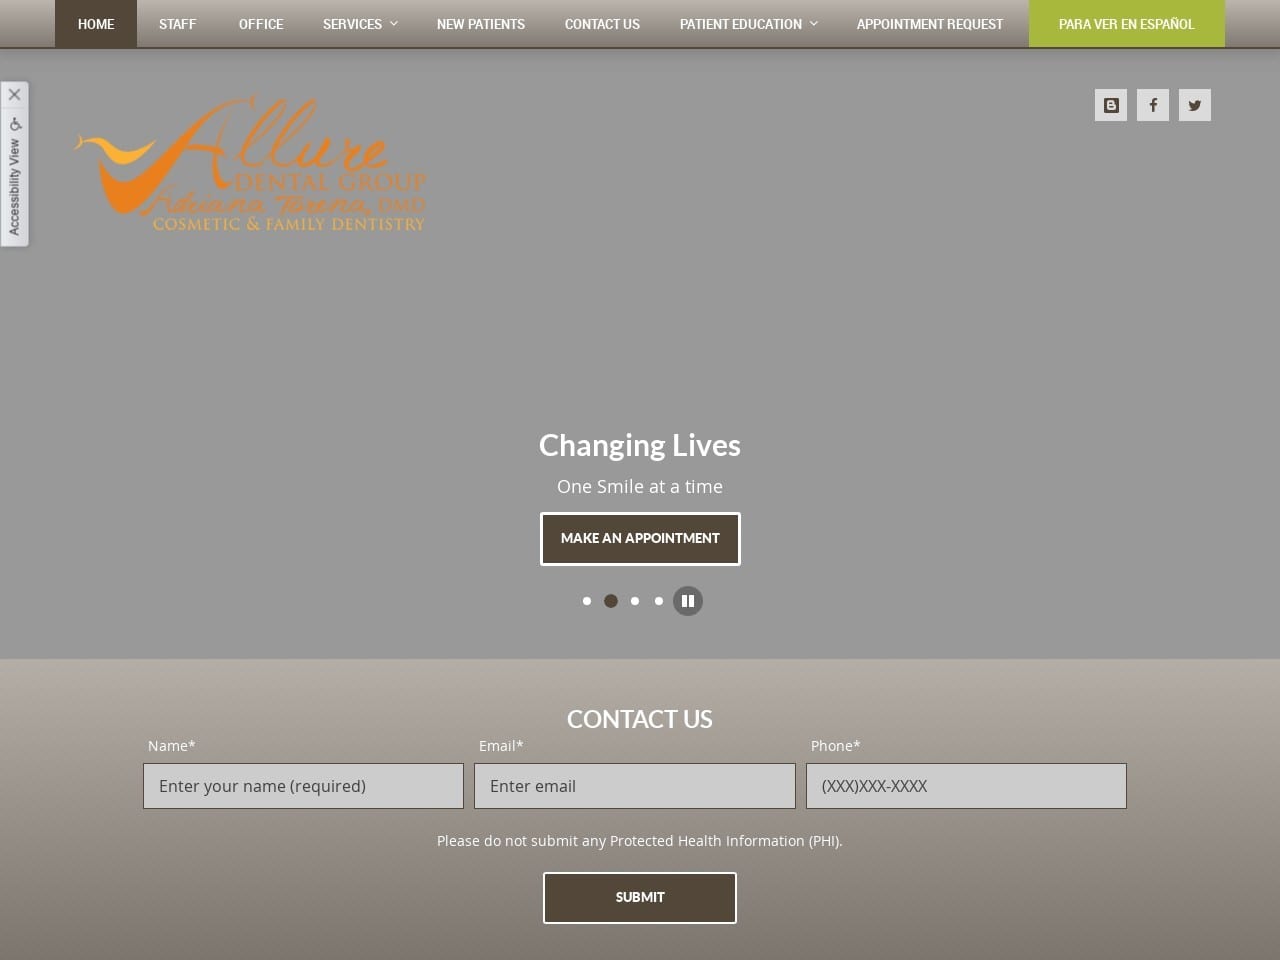
Task: Show the fourth slide dot
Action: coord(659,601)
